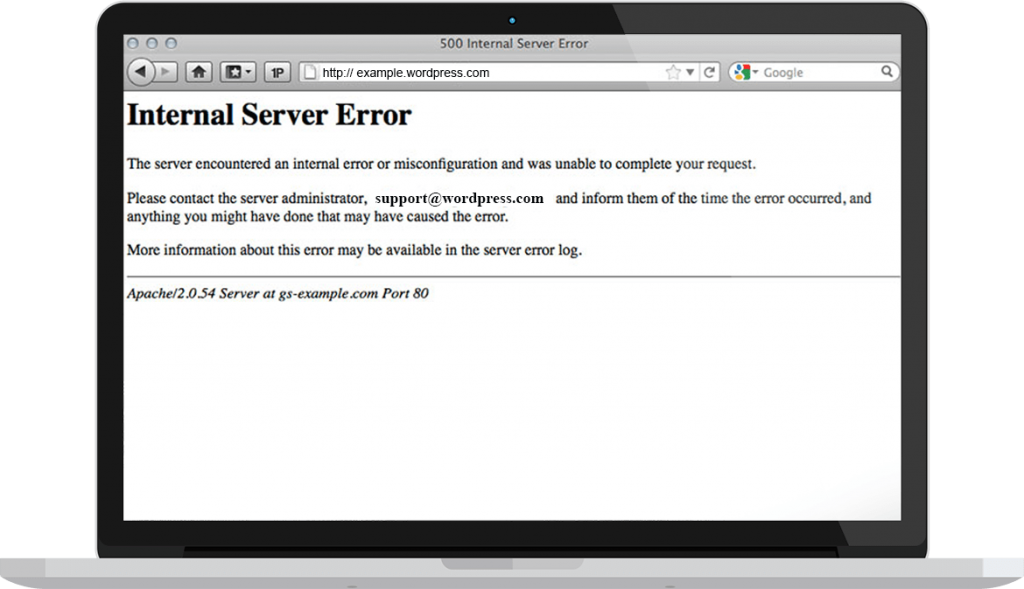Click the page icon in address bar
Viewport: 1024px width, 589px height.
pyautogui.click(x=310, y=72)
